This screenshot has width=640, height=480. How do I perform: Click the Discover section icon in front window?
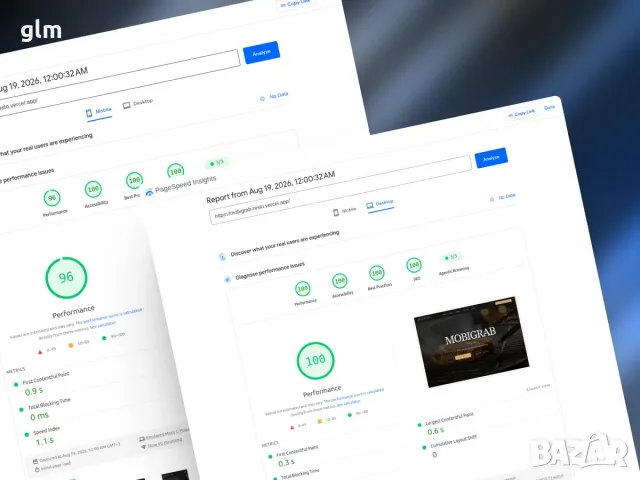pos(222,257)
